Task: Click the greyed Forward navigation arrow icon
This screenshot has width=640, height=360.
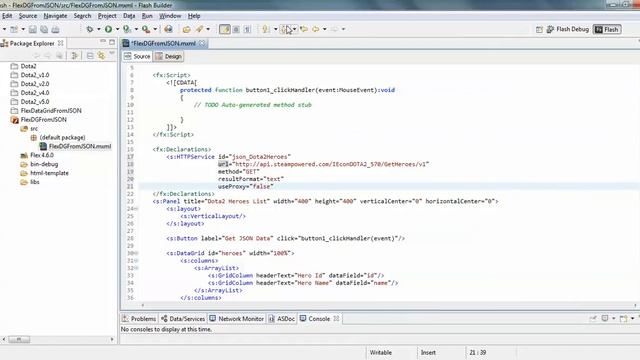Action: tap(335, 29)
